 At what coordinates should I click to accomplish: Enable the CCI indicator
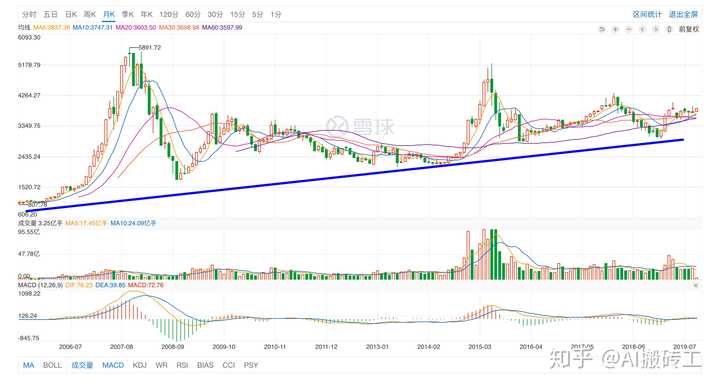pyautogui.click(x=229, y=365)
